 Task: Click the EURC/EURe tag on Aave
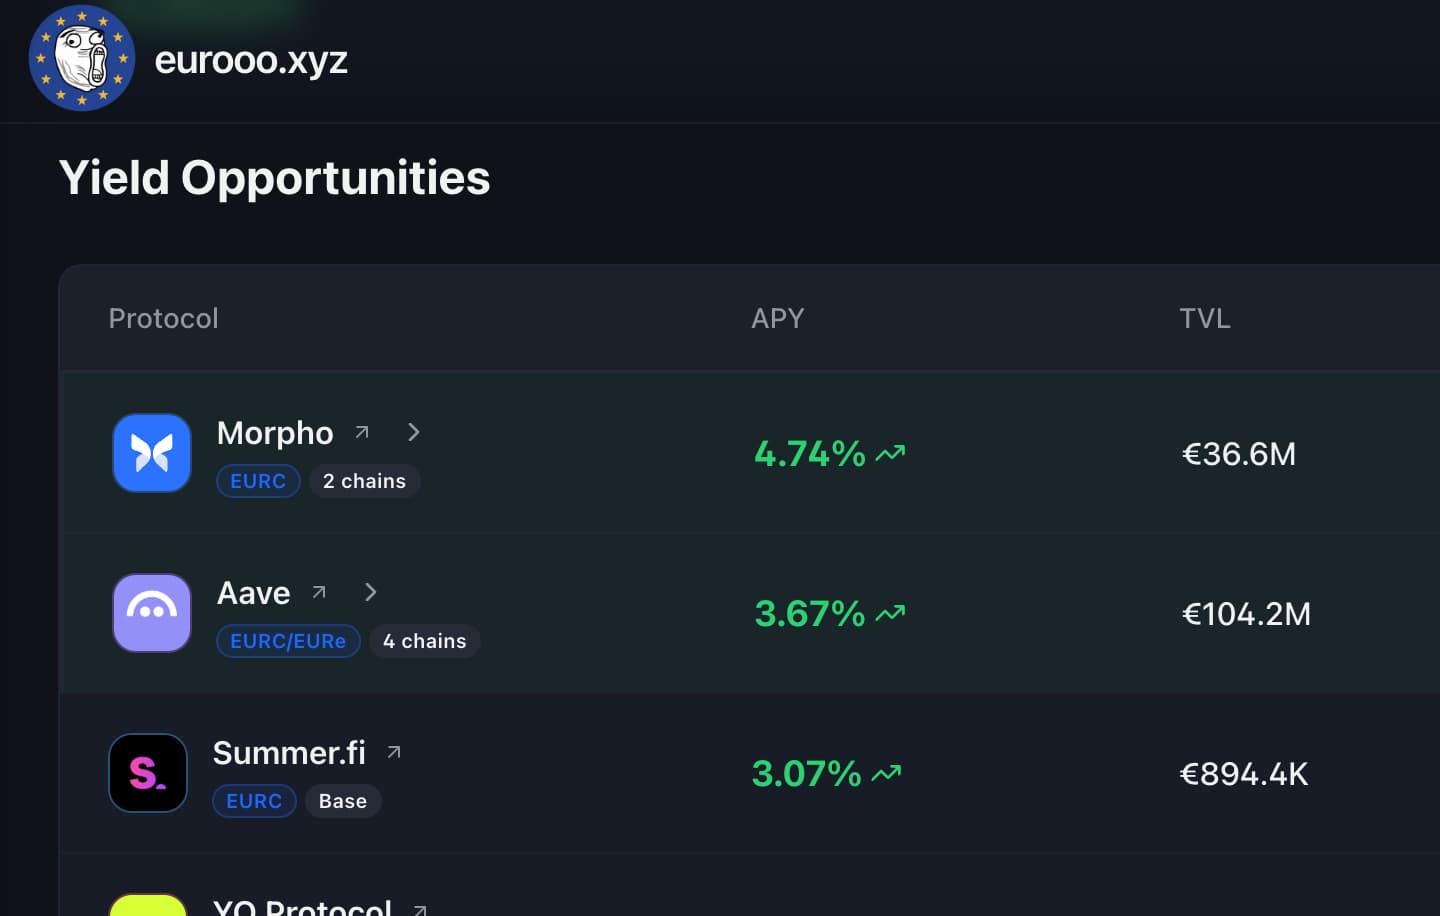point(288,641)
